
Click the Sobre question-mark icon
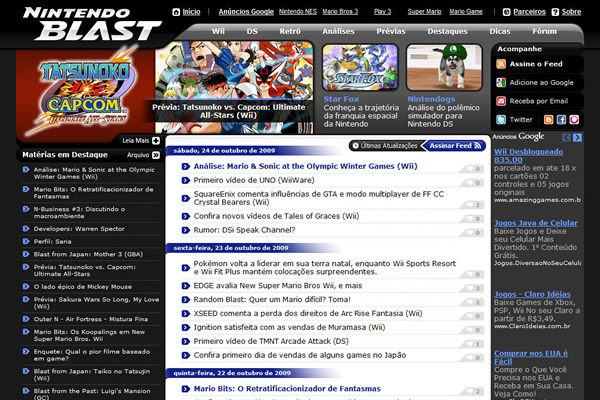point(555,12)
